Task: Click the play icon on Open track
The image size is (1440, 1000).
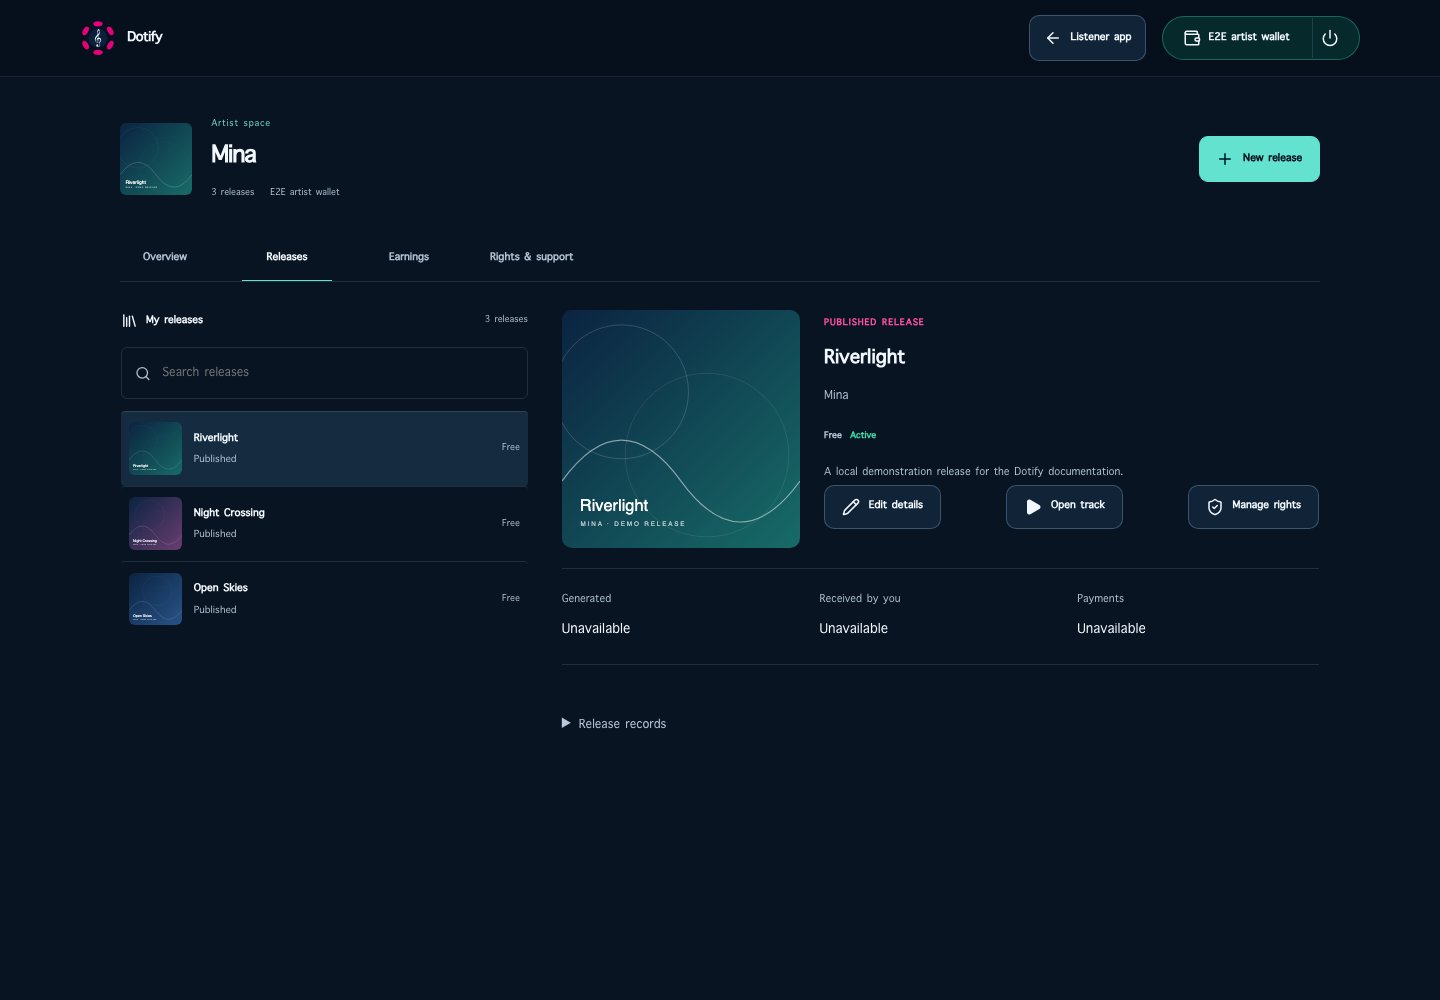Action: 1033,507
